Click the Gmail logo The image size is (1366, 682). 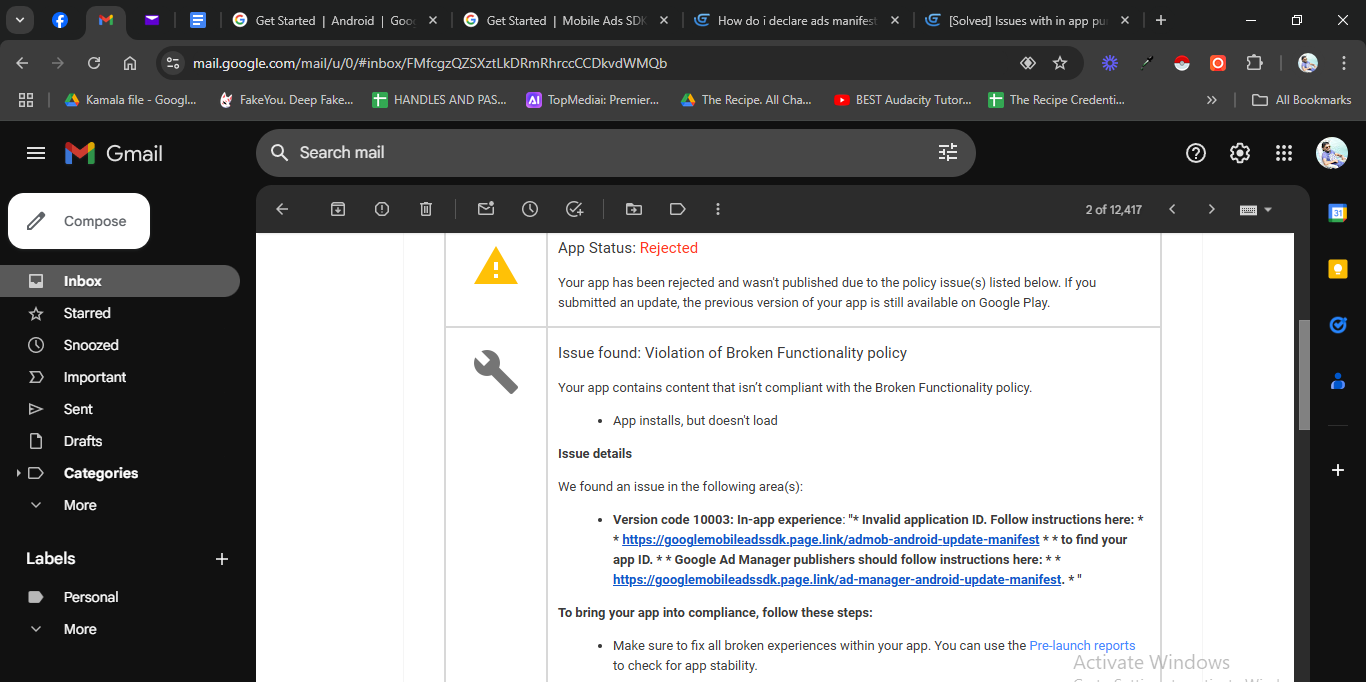tap(113, 153)
